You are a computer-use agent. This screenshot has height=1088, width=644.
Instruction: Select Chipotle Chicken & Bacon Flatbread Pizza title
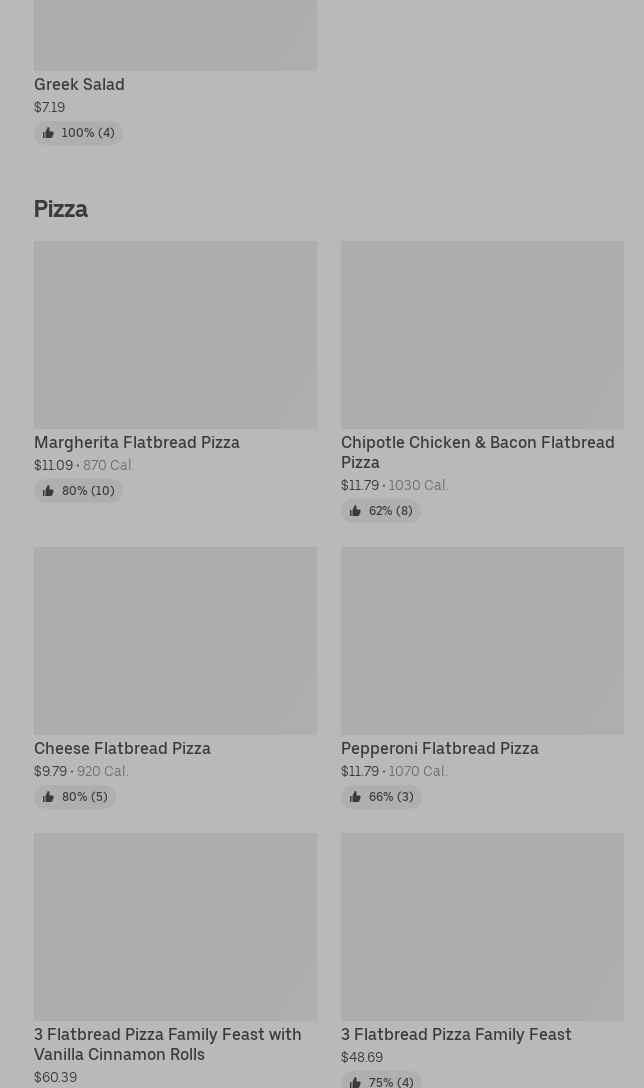pos(477,452)
